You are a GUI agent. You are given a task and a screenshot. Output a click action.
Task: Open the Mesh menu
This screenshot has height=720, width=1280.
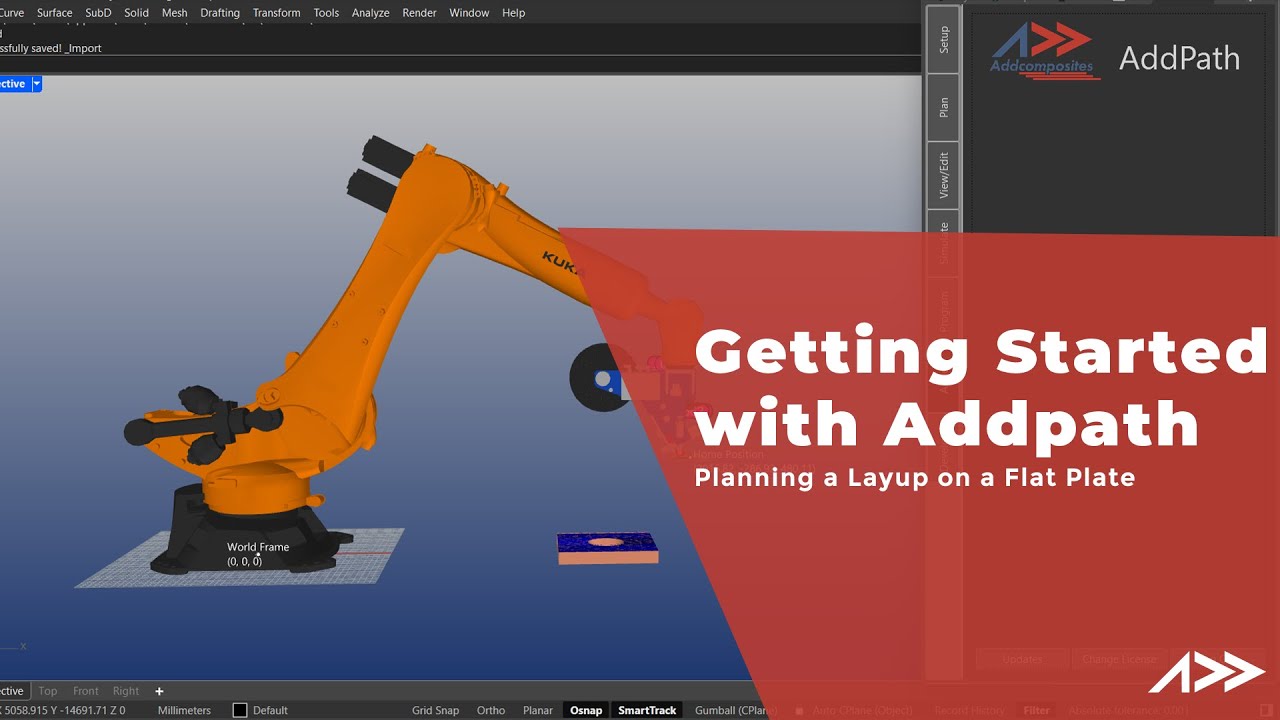tap(174, 13)
